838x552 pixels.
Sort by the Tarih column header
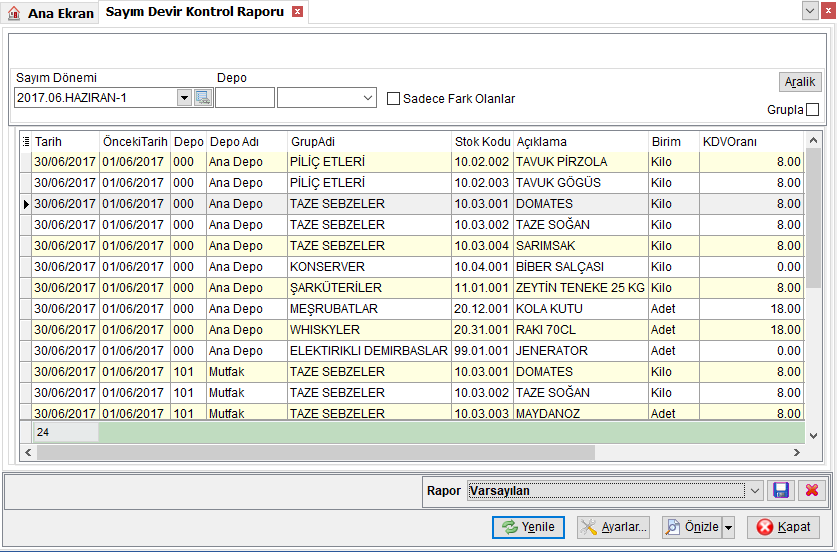[x=65, y=142]
